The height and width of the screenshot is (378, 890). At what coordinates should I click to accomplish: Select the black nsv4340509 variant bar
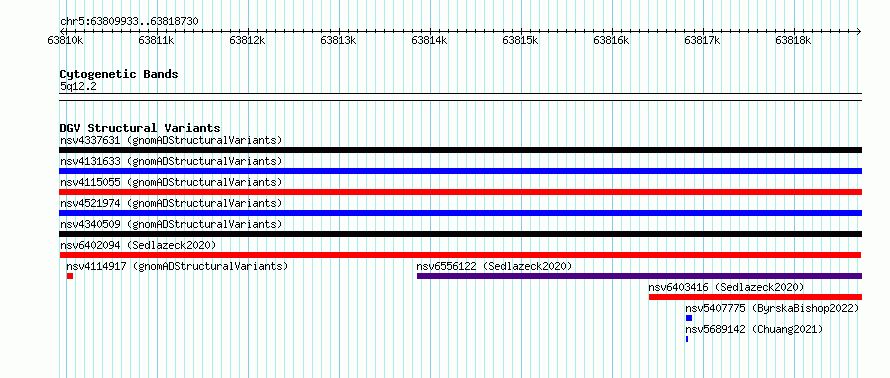pos(460,234)
